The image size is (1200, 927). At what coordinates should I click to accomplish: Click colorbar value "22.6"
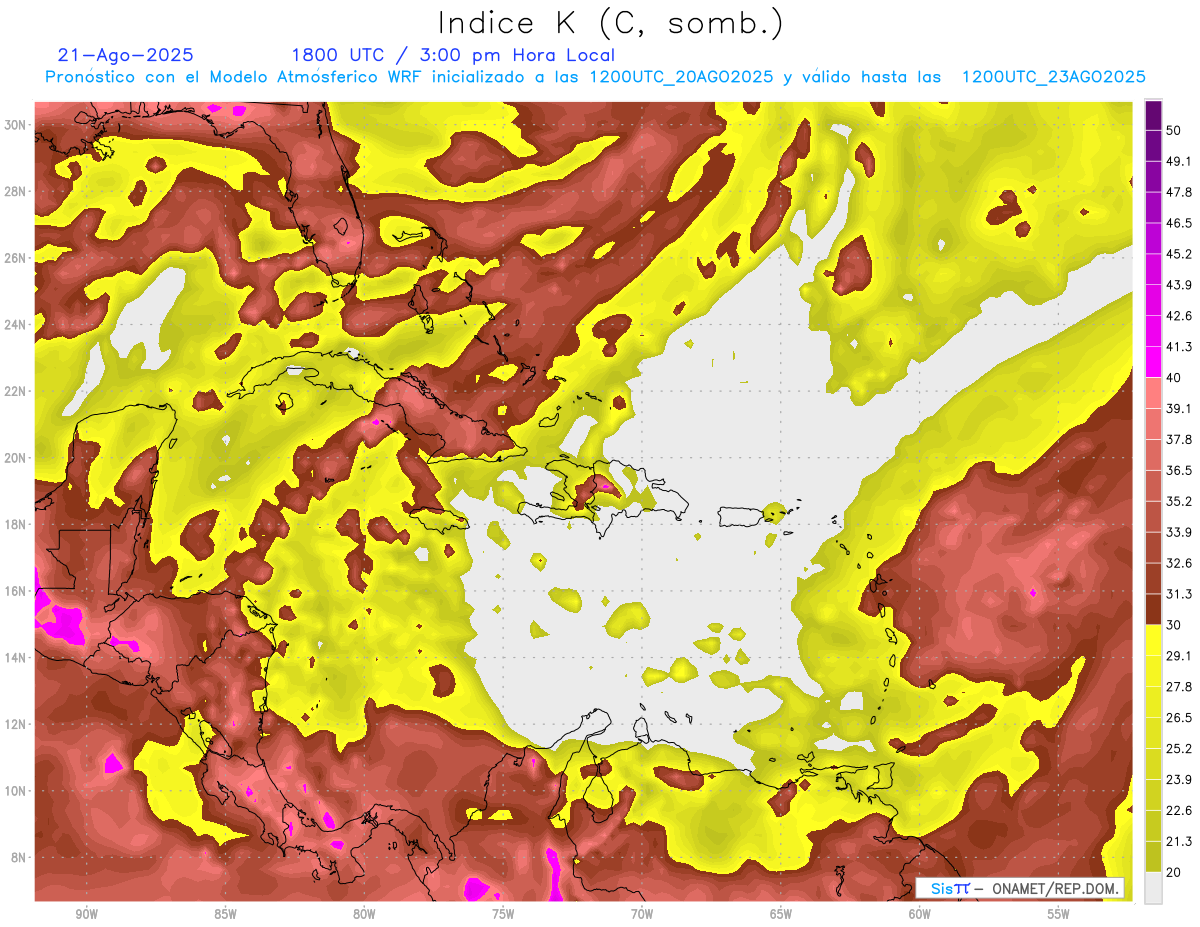tap(1178, 811)
